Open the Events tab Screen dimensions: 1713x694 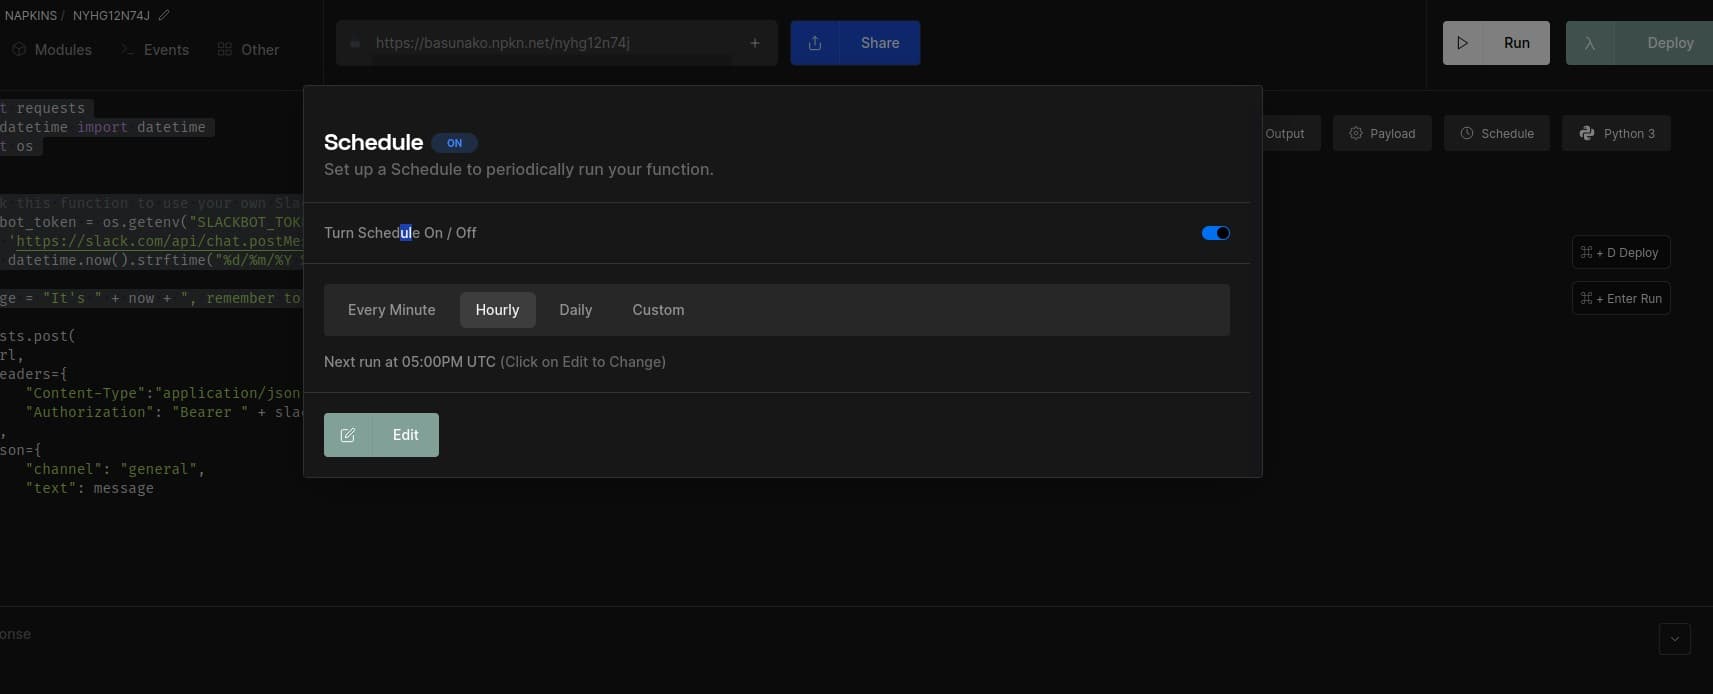click(x=155, y=50)
